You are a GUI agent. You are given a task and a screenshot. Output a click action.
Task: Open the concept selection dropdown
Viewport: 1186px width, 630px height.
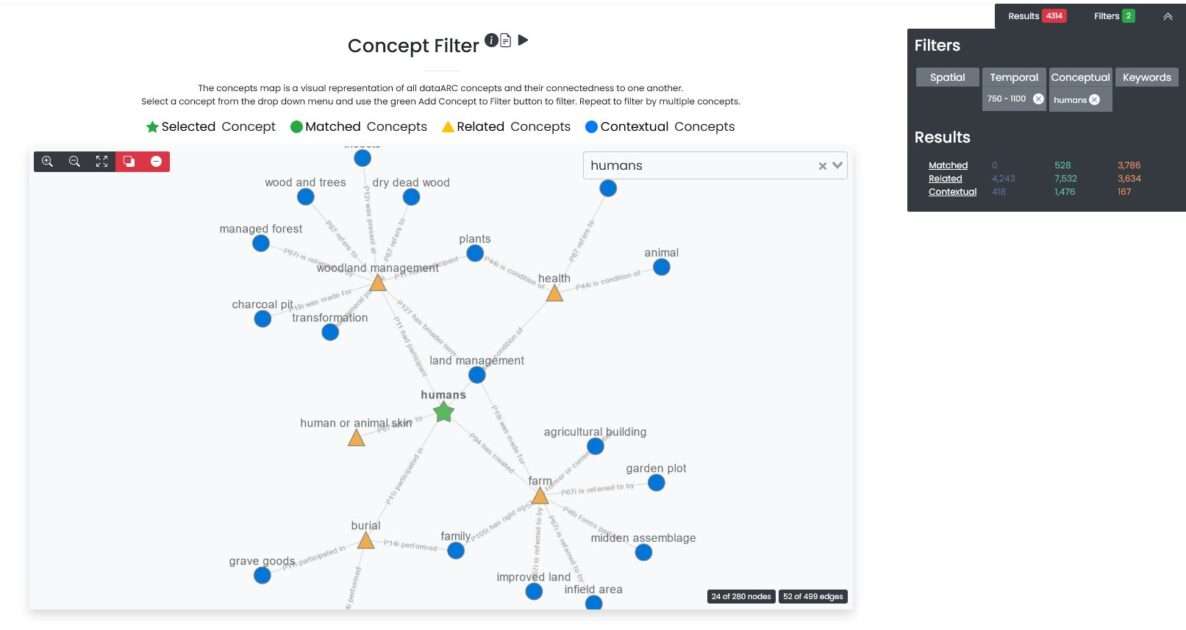[838, 165]
